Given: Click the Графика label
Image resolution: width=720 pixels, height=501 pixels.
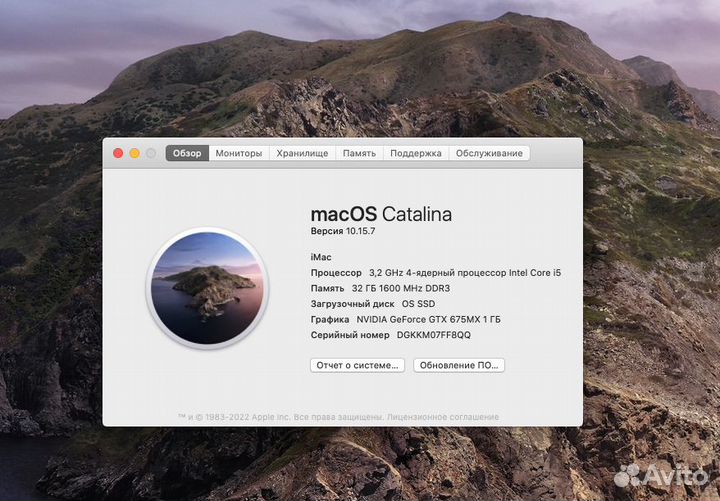Looking at the screenshot, I should tap(330, 320).
